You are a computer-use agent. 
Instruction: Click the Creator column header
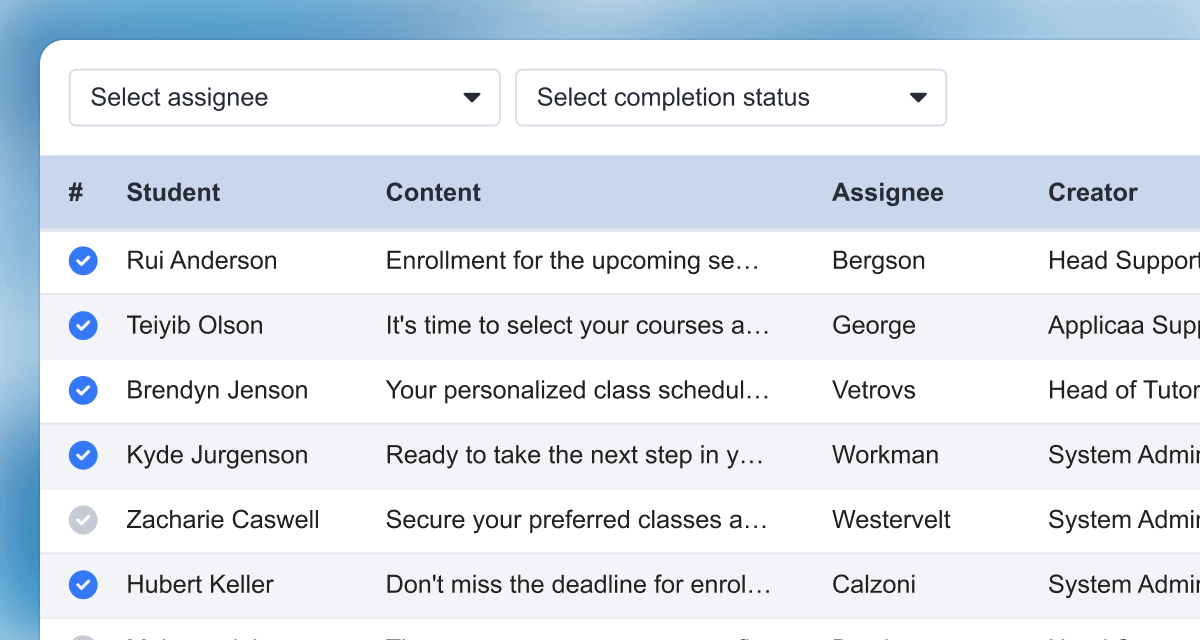click(x=1092, y=193)
